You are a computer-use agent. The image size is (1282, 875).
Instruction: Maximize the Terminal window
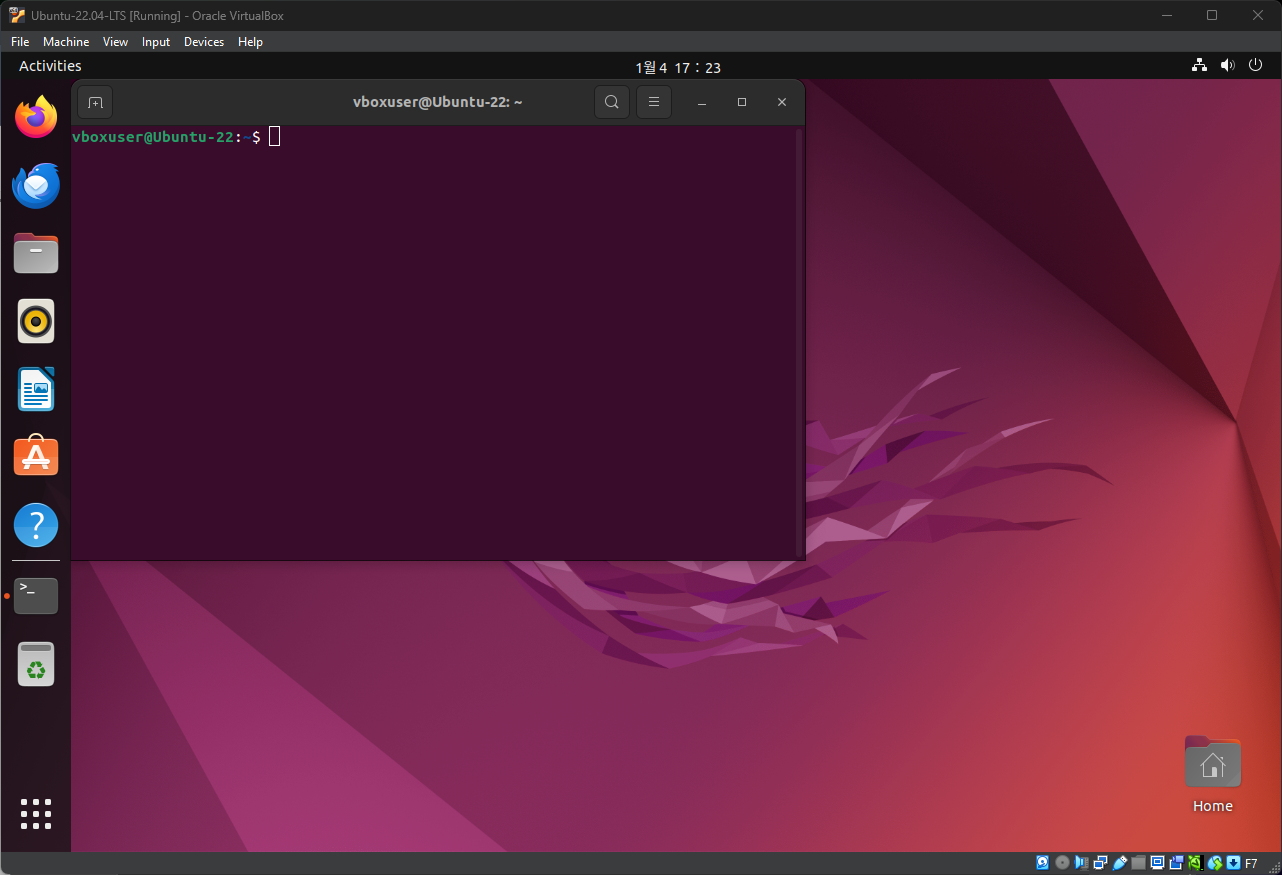click(742, 102)
